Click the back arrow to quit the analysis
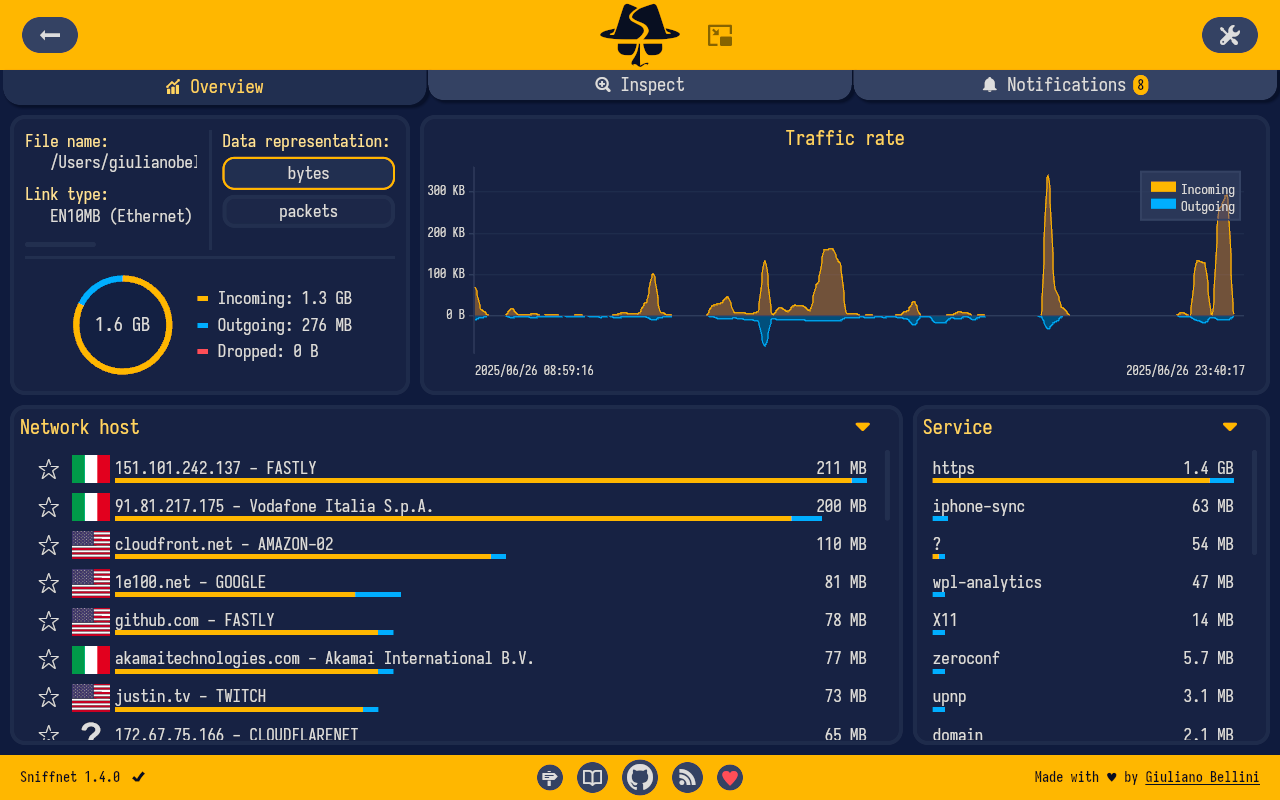This screenshot has width=1280, height=800. pos(49,35)
